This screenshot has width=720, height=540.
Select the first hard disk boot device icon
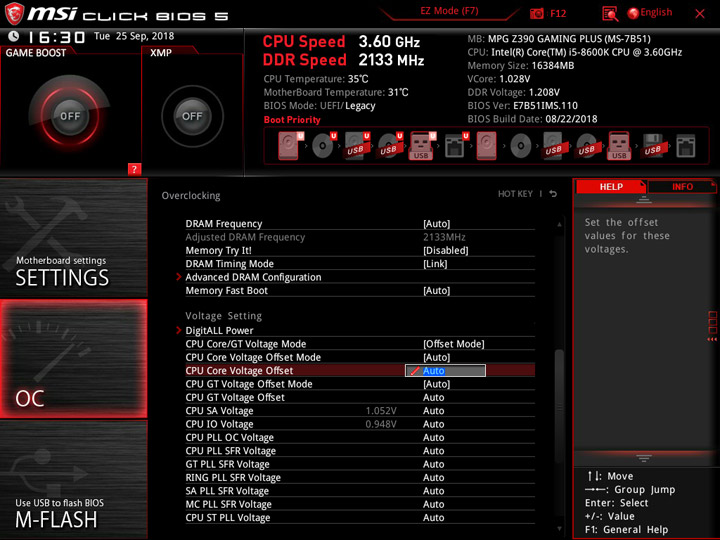(x=288, y=146)
